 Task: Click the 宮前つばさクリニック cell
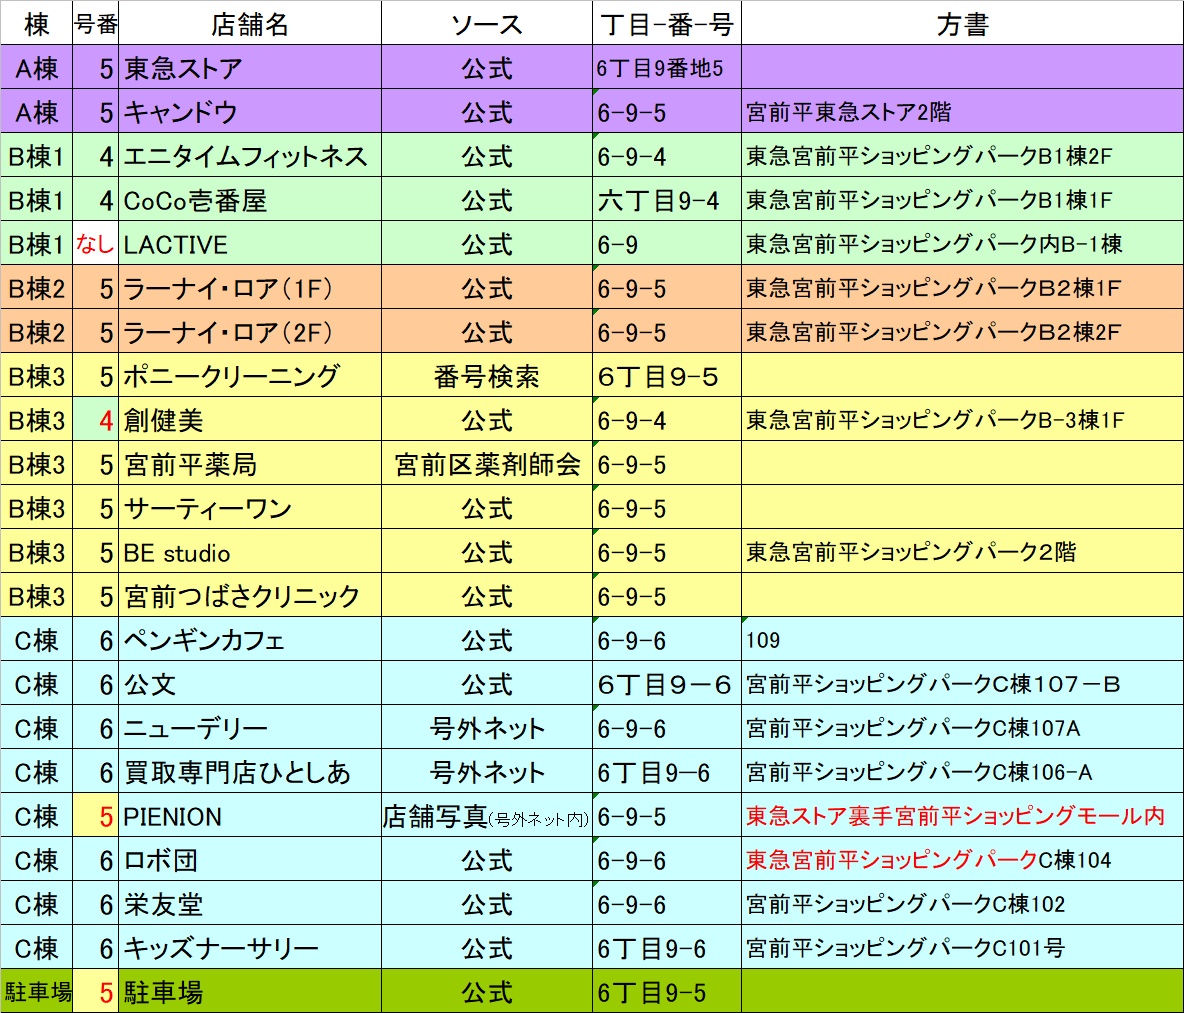[x=250, y=595]
